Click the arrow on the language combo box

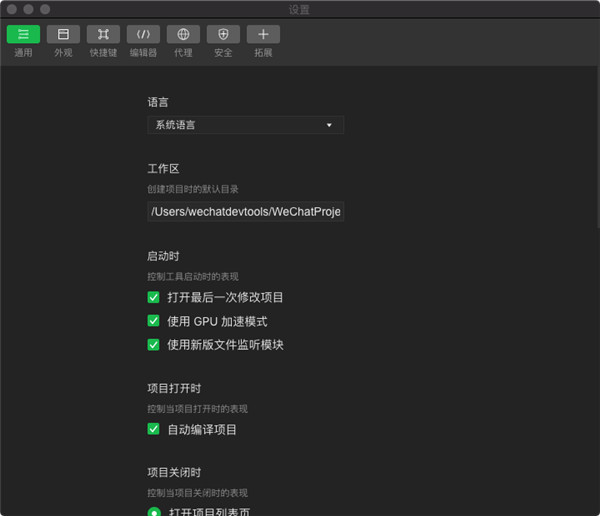(x=329, y=125)
